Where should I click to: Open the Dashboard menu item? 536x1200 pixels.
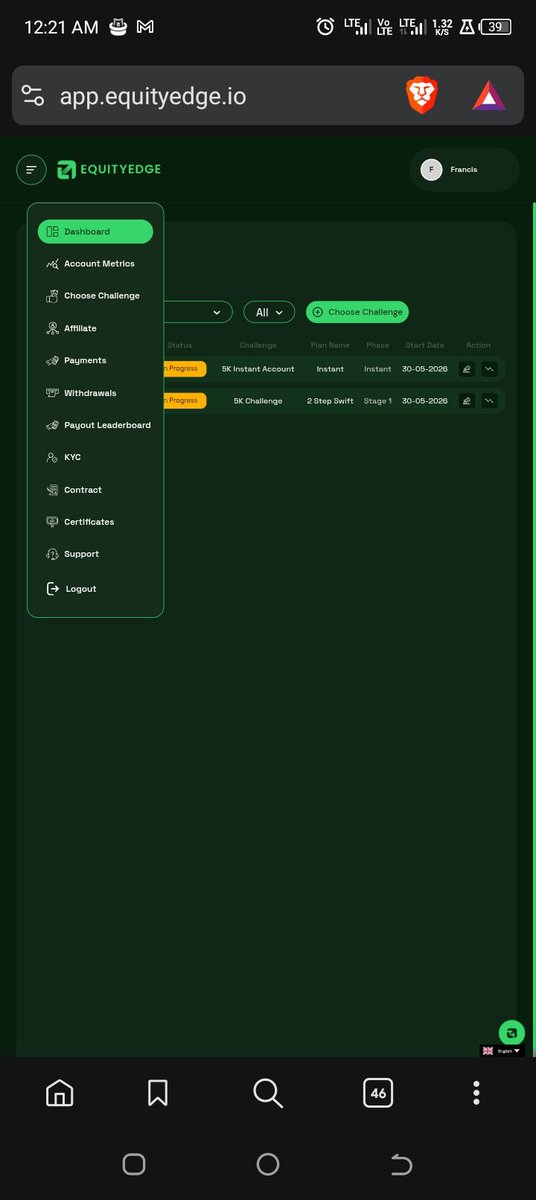tap(95, 232)
